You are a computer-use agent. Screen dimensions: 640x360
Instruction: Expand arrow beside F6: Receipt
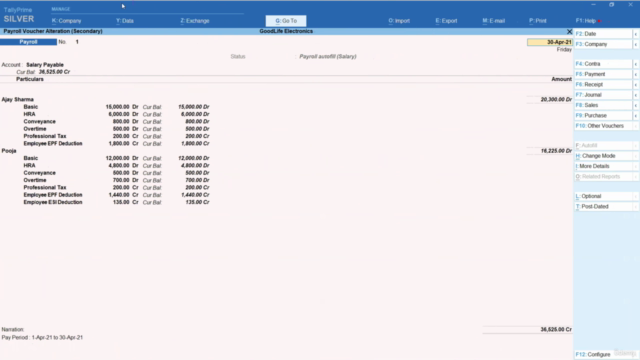(x=636, y=84)
